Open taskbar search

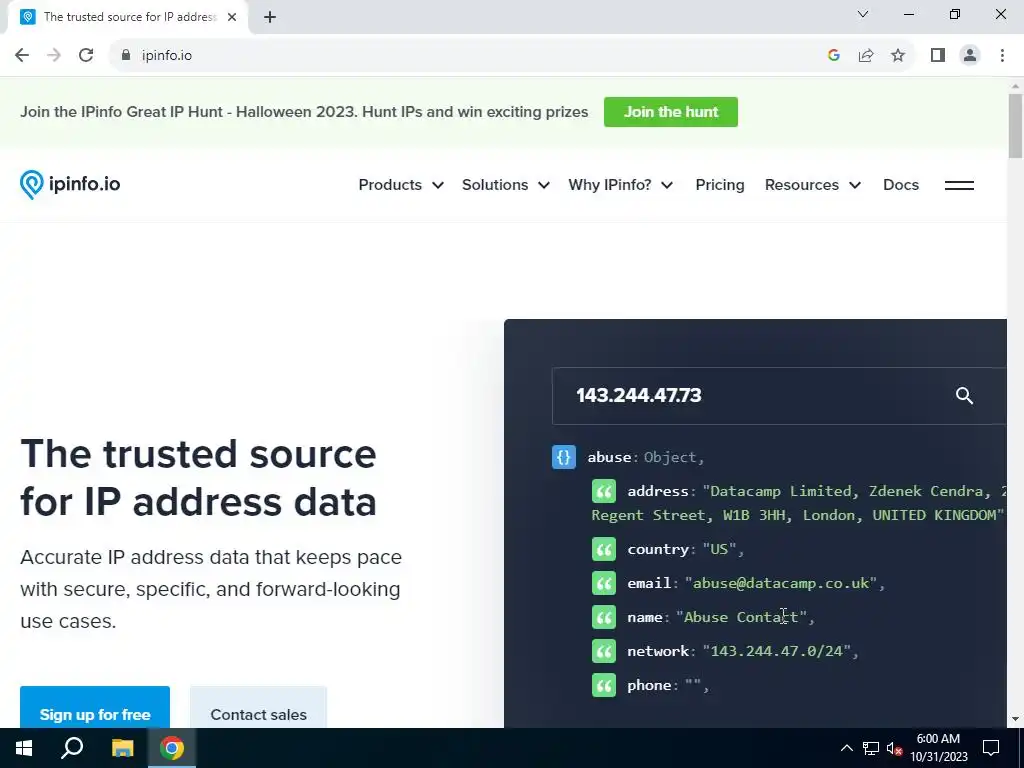[x=72, y=748]
